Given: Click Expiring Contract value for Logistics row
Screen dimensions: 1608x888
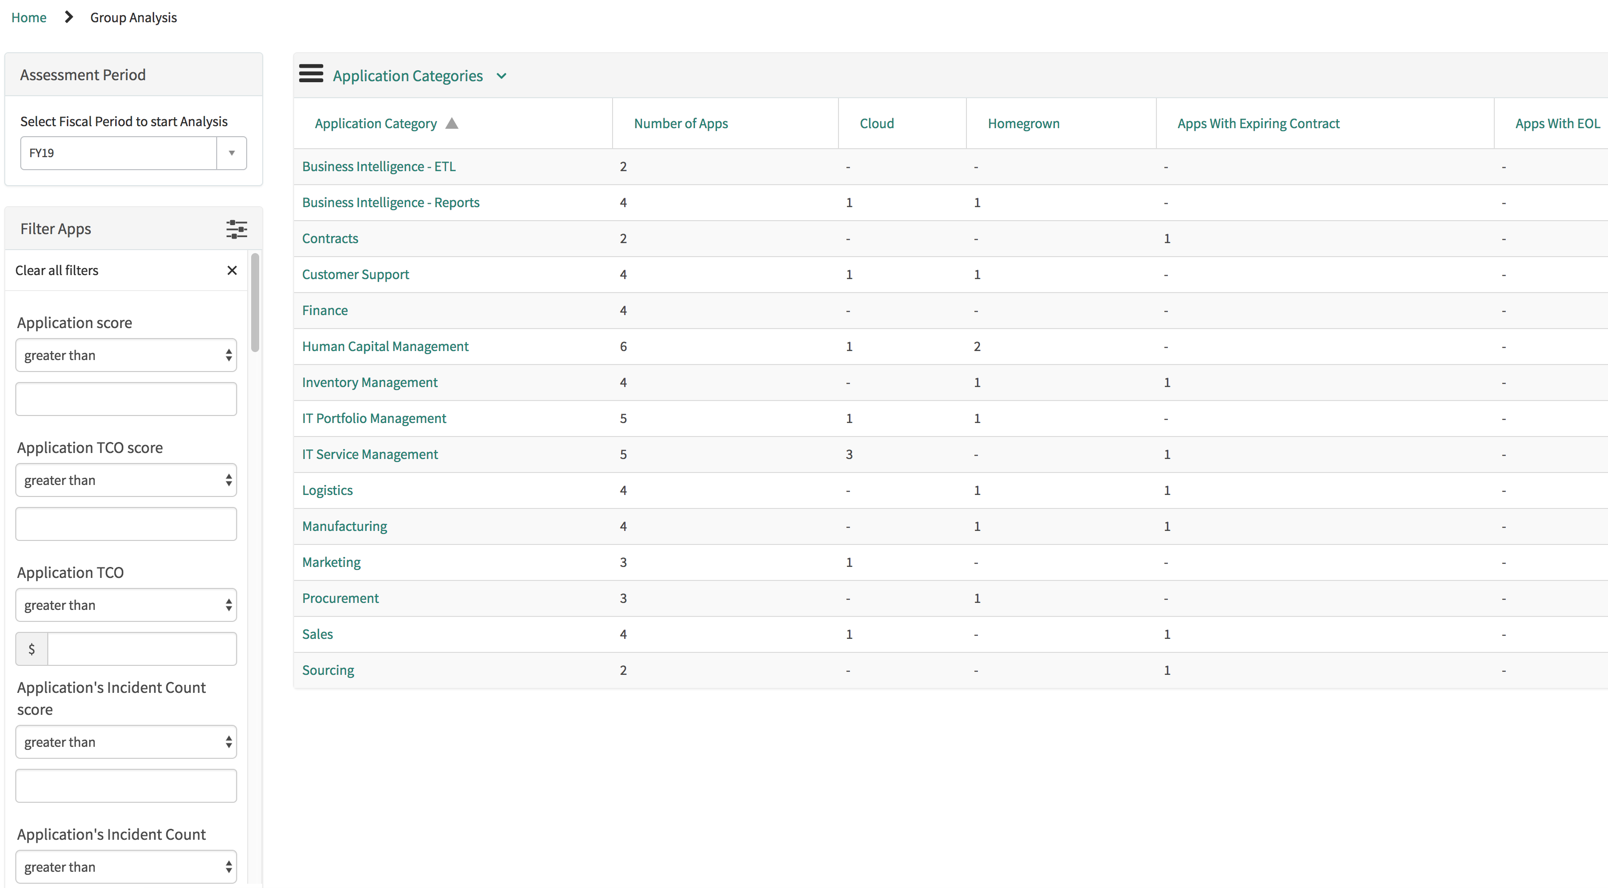Looking at the screenshot, I should tap(1167, 491).
